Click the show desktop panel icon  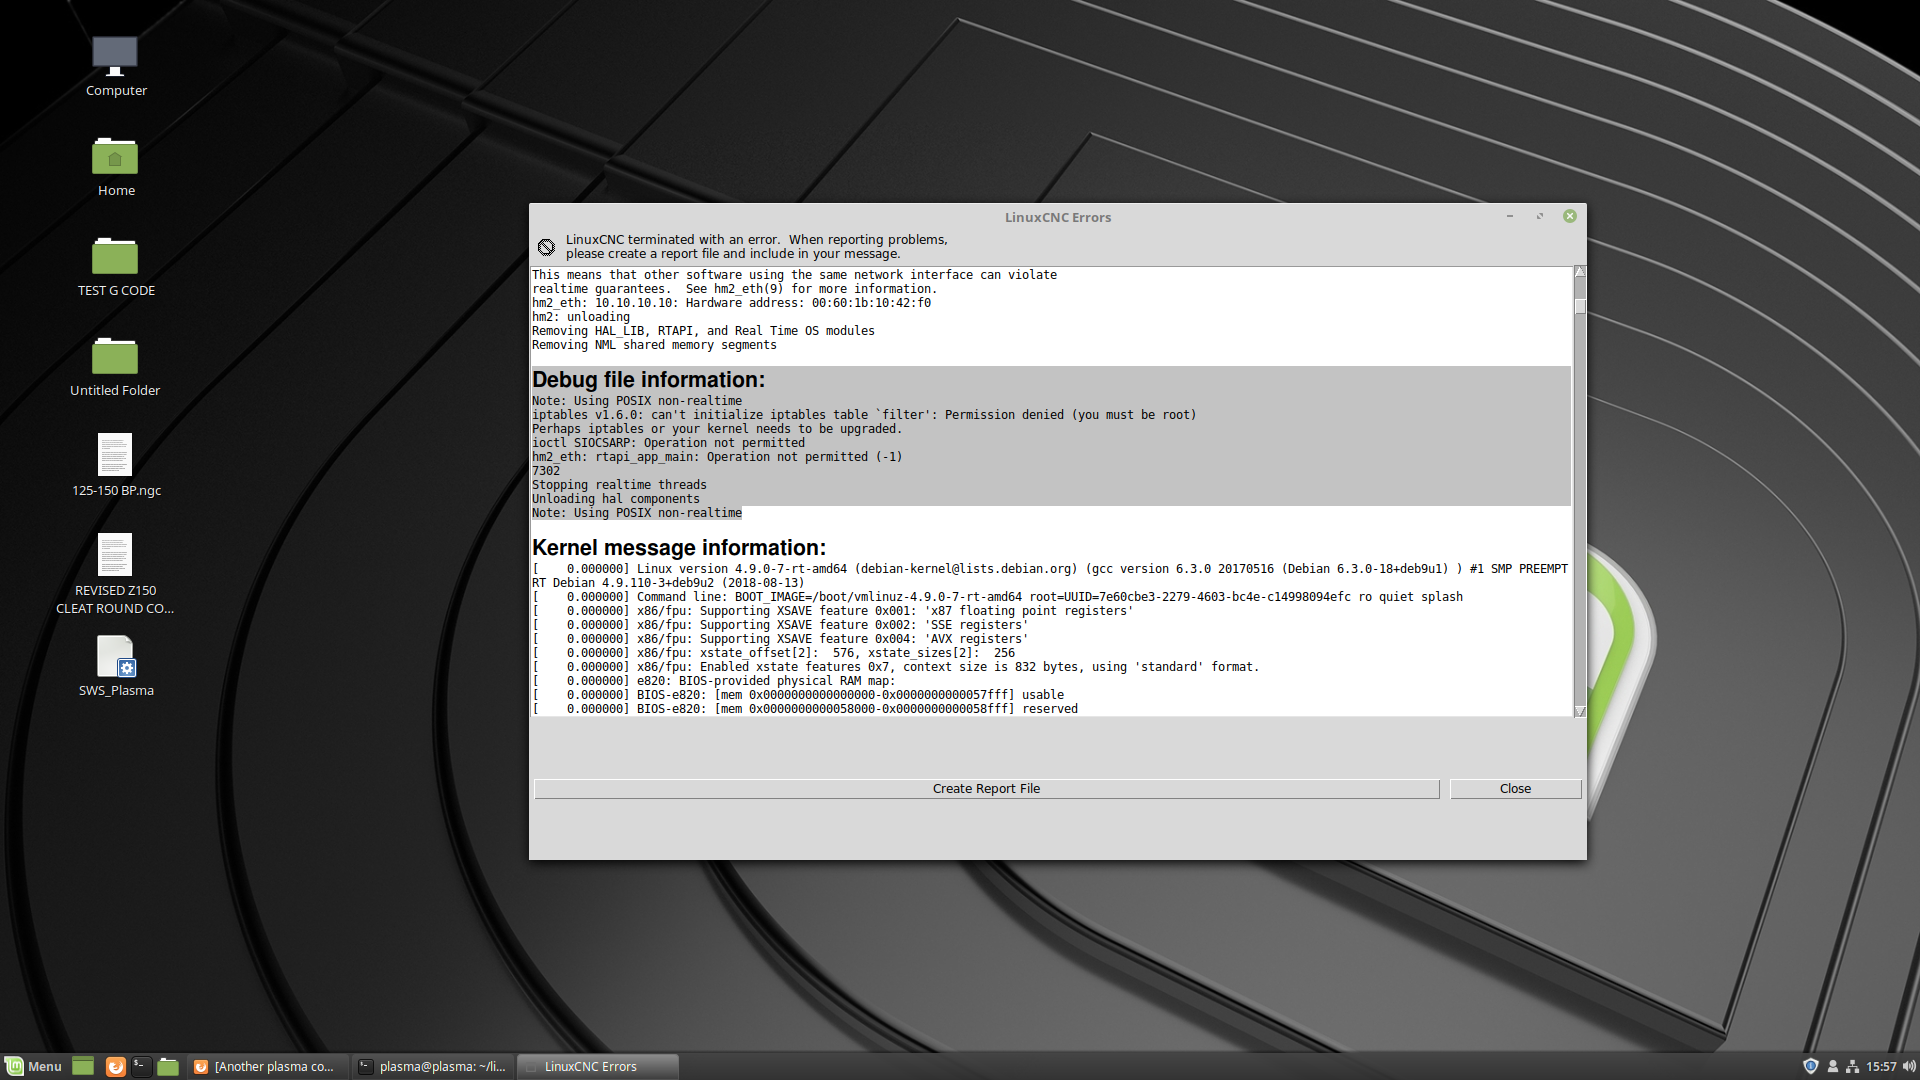pyautogui.click(x=83, y=1066)
